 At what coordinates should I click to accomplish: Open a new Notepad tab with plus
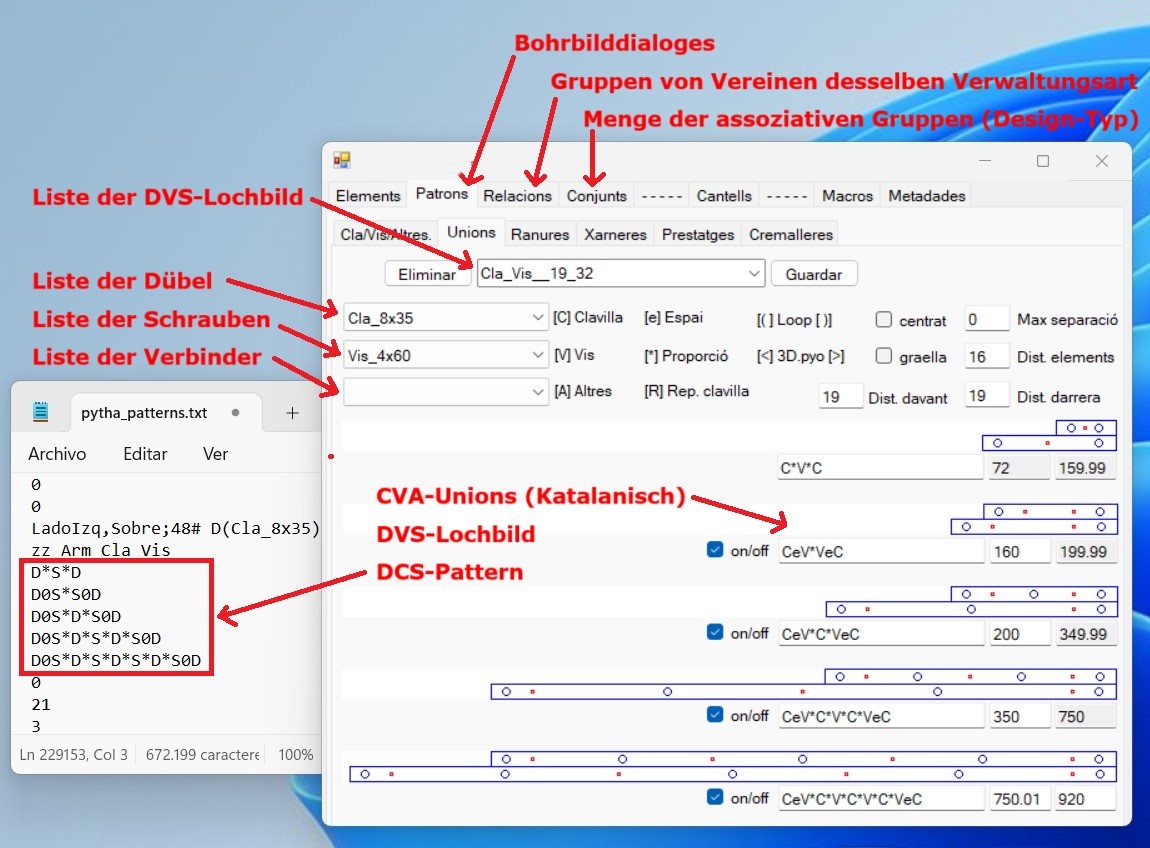pos(292,413)
